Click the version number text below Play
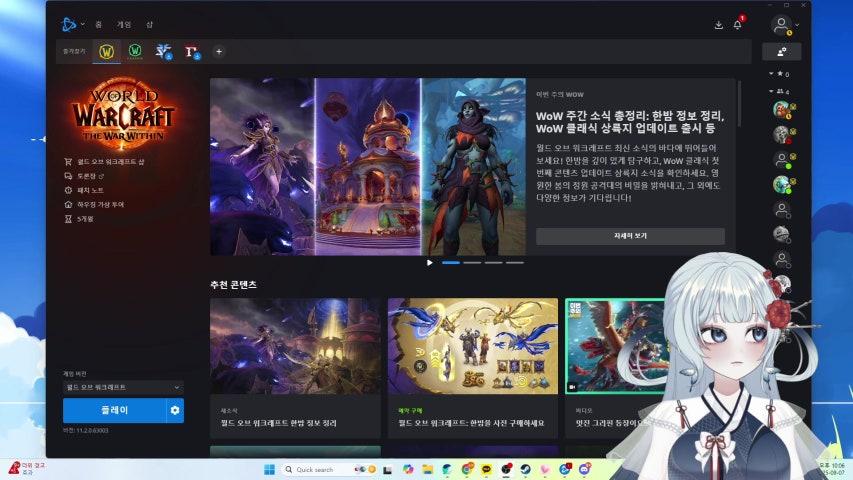The height and width of the screenshot is (480, 853). coord(86,430)
